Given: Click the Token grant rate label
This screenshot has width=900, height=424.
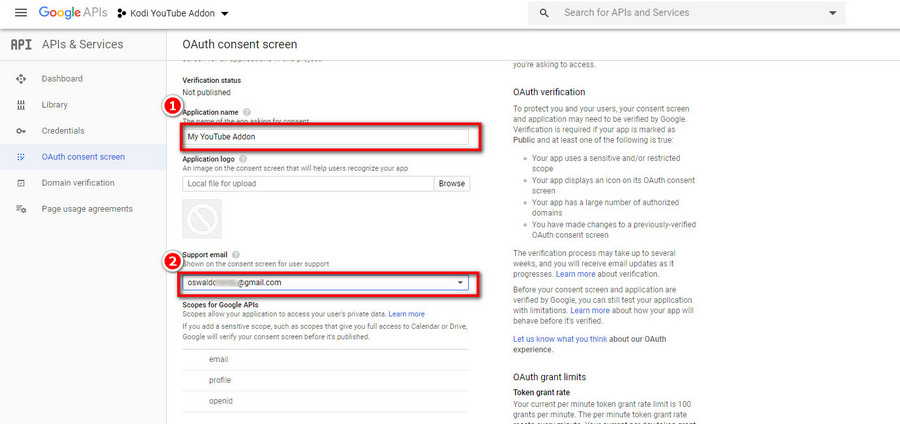Looking at the screenshot, I should 541,392.
